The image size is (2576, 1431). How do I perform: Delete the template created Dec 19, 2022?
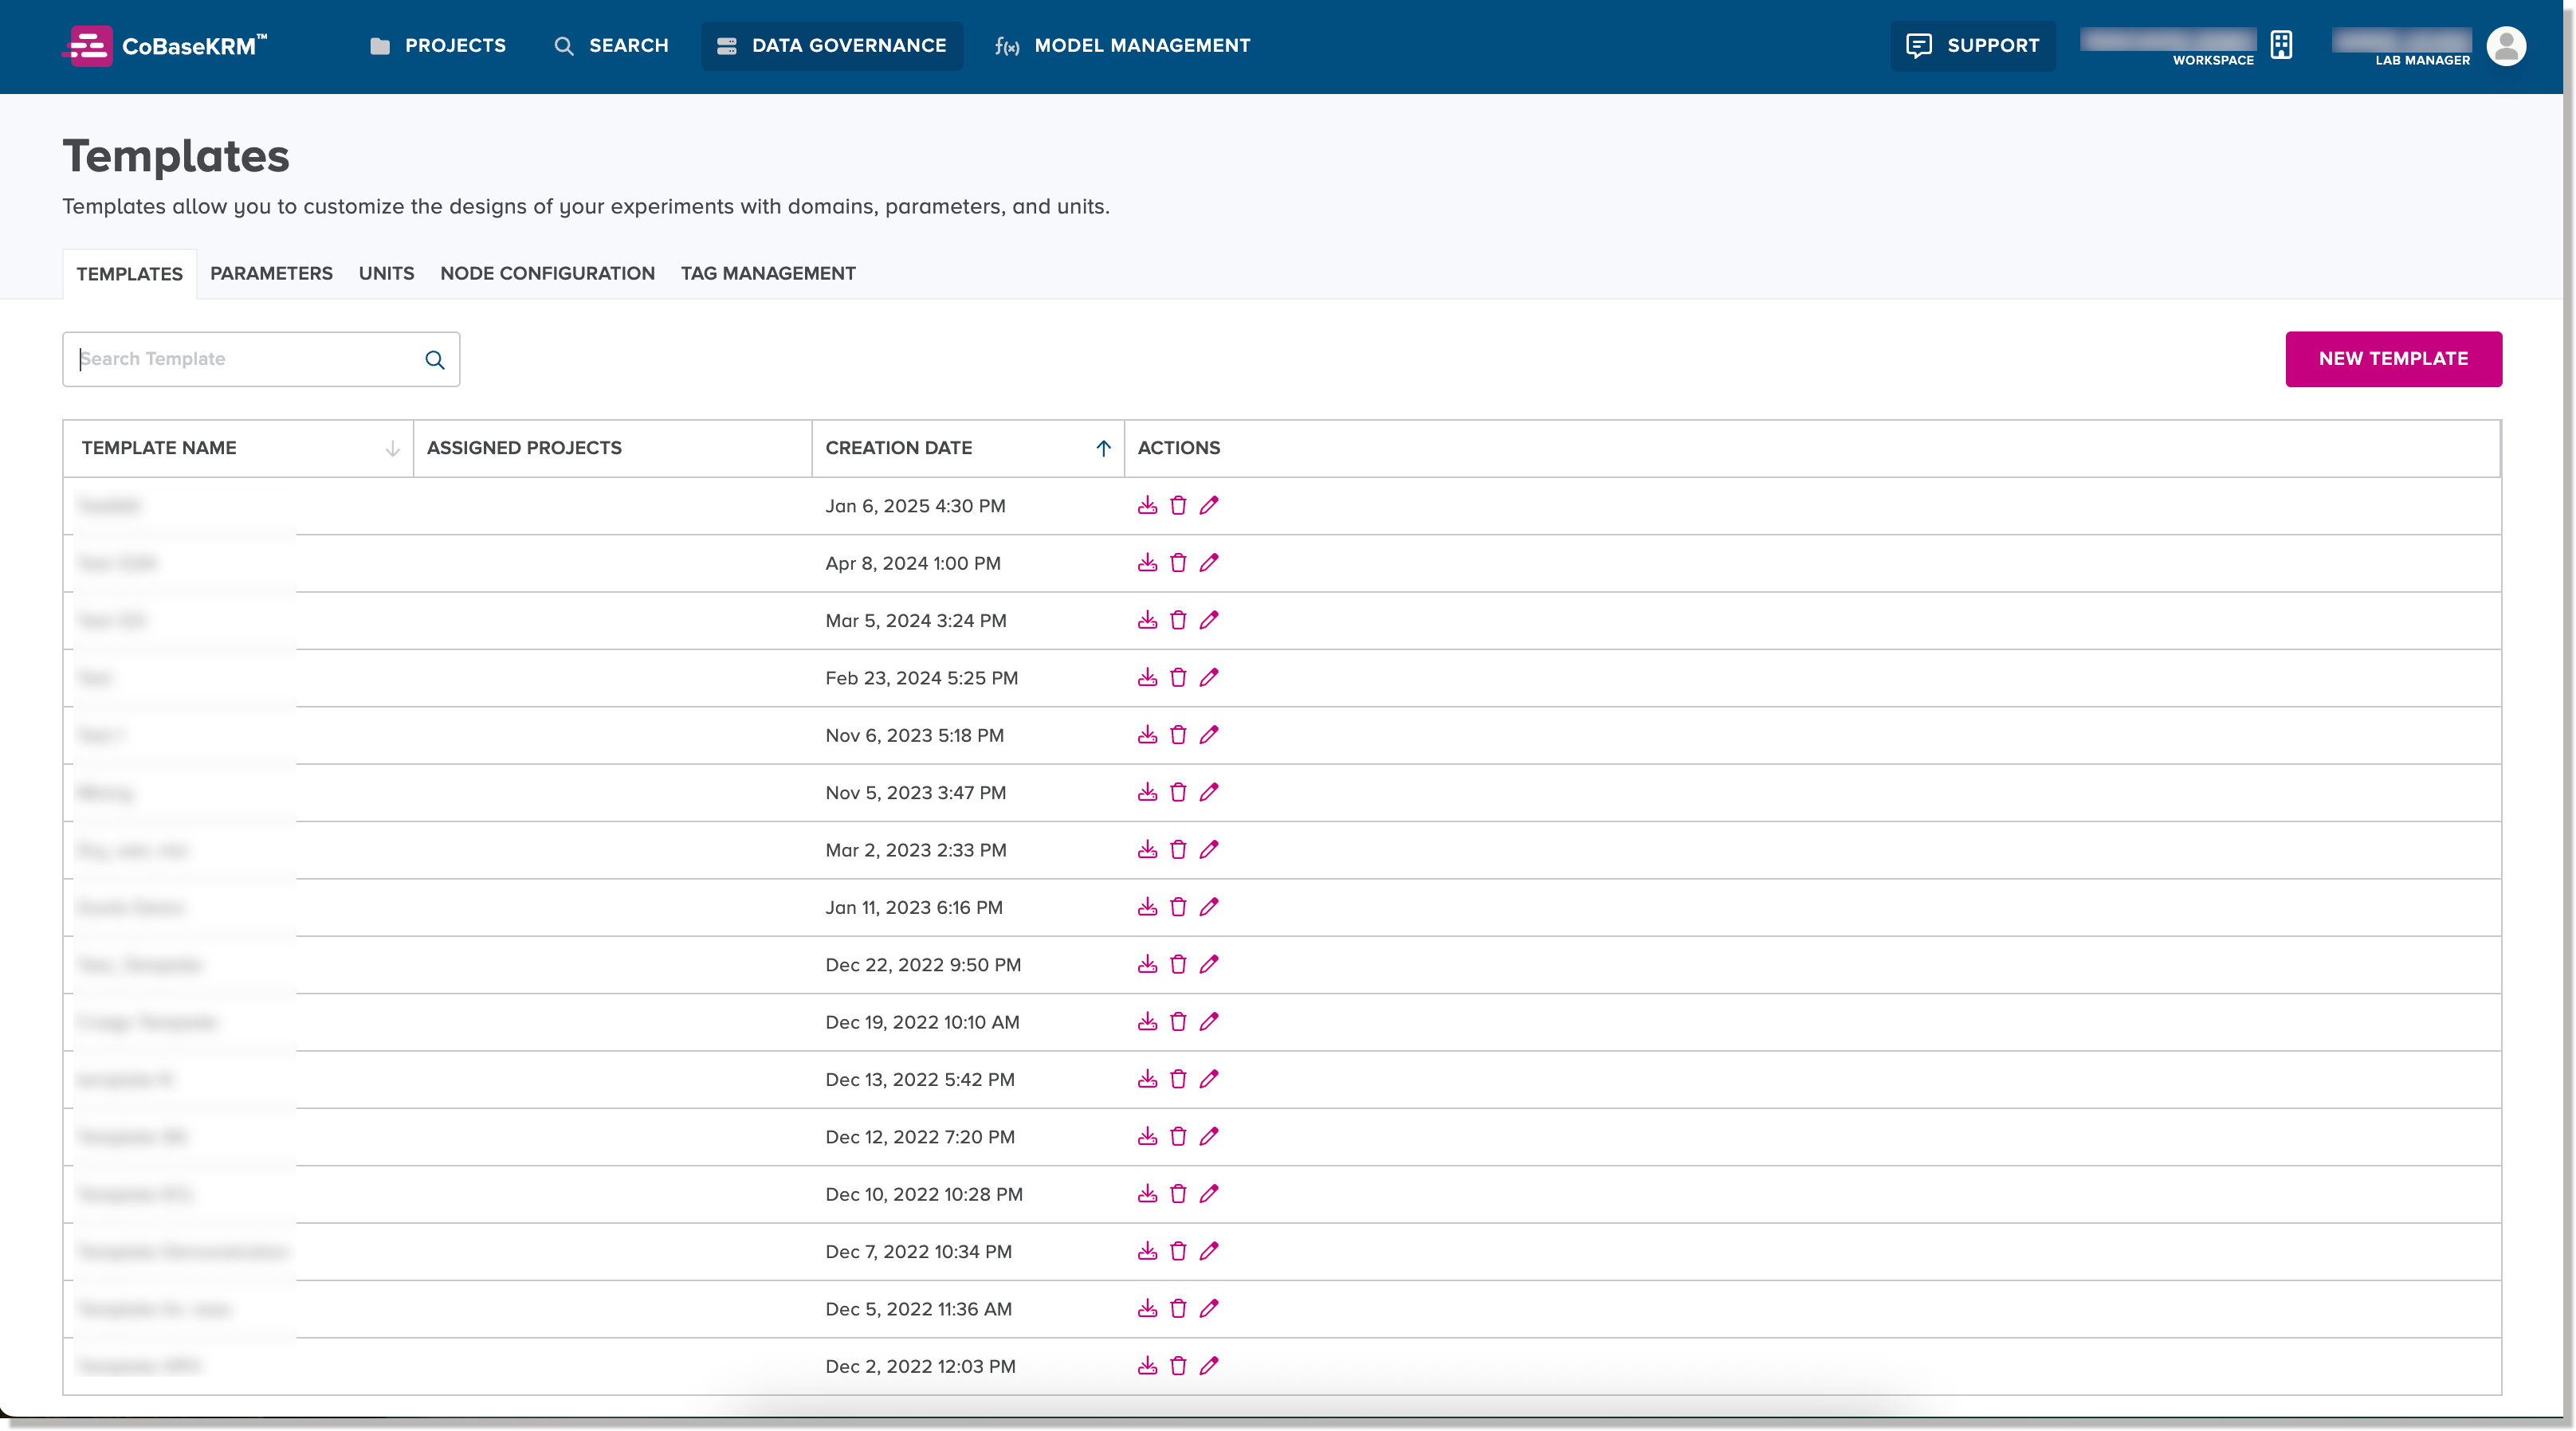(1178, 1021)
